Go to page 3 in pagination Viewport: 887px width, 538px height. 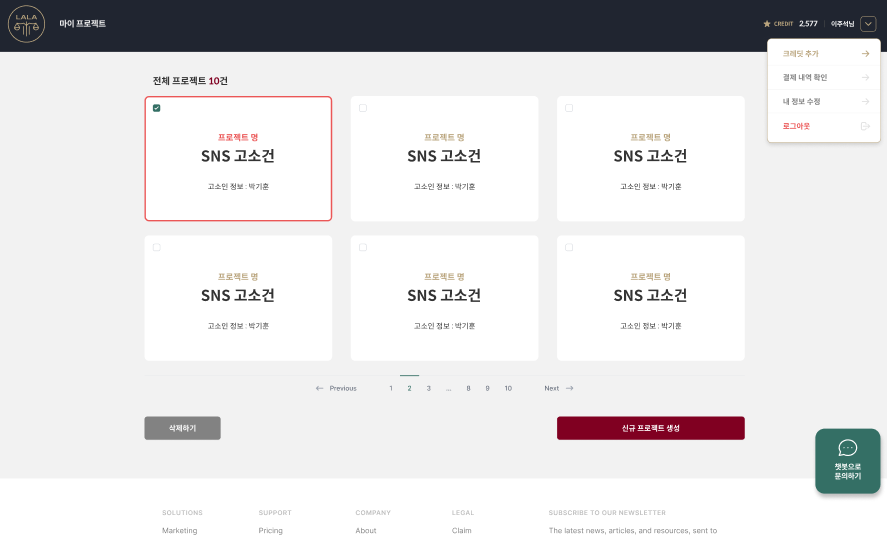click(x=428, y=388)
